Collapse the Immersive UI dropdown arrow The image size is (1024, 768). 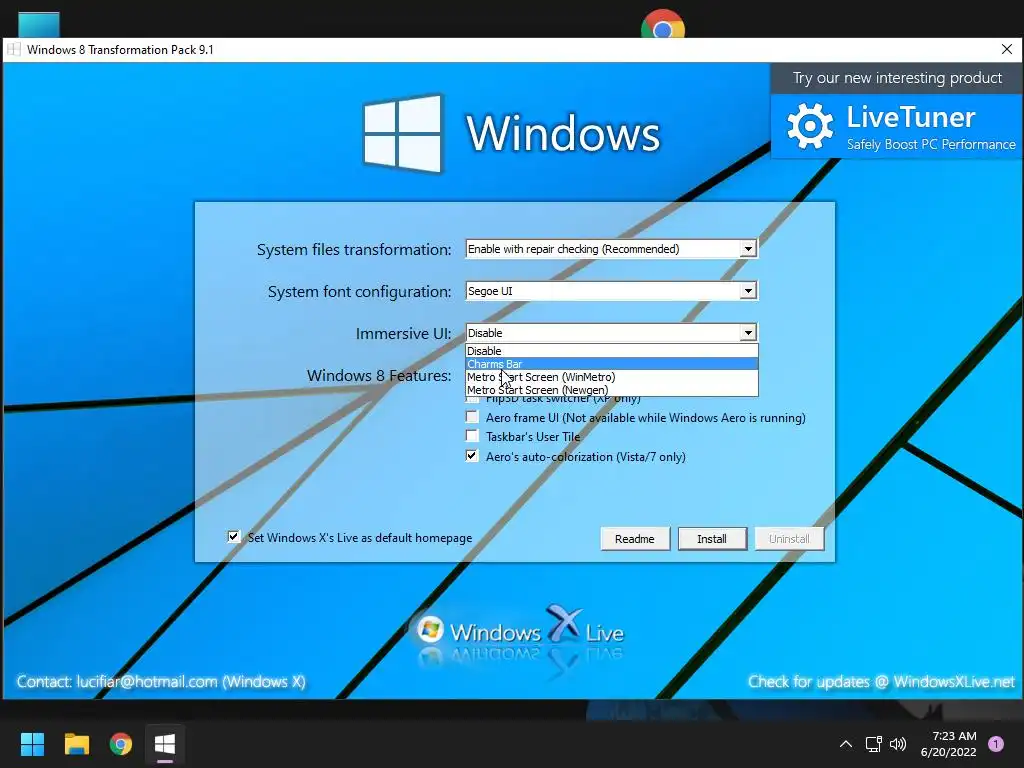(748, 332)
